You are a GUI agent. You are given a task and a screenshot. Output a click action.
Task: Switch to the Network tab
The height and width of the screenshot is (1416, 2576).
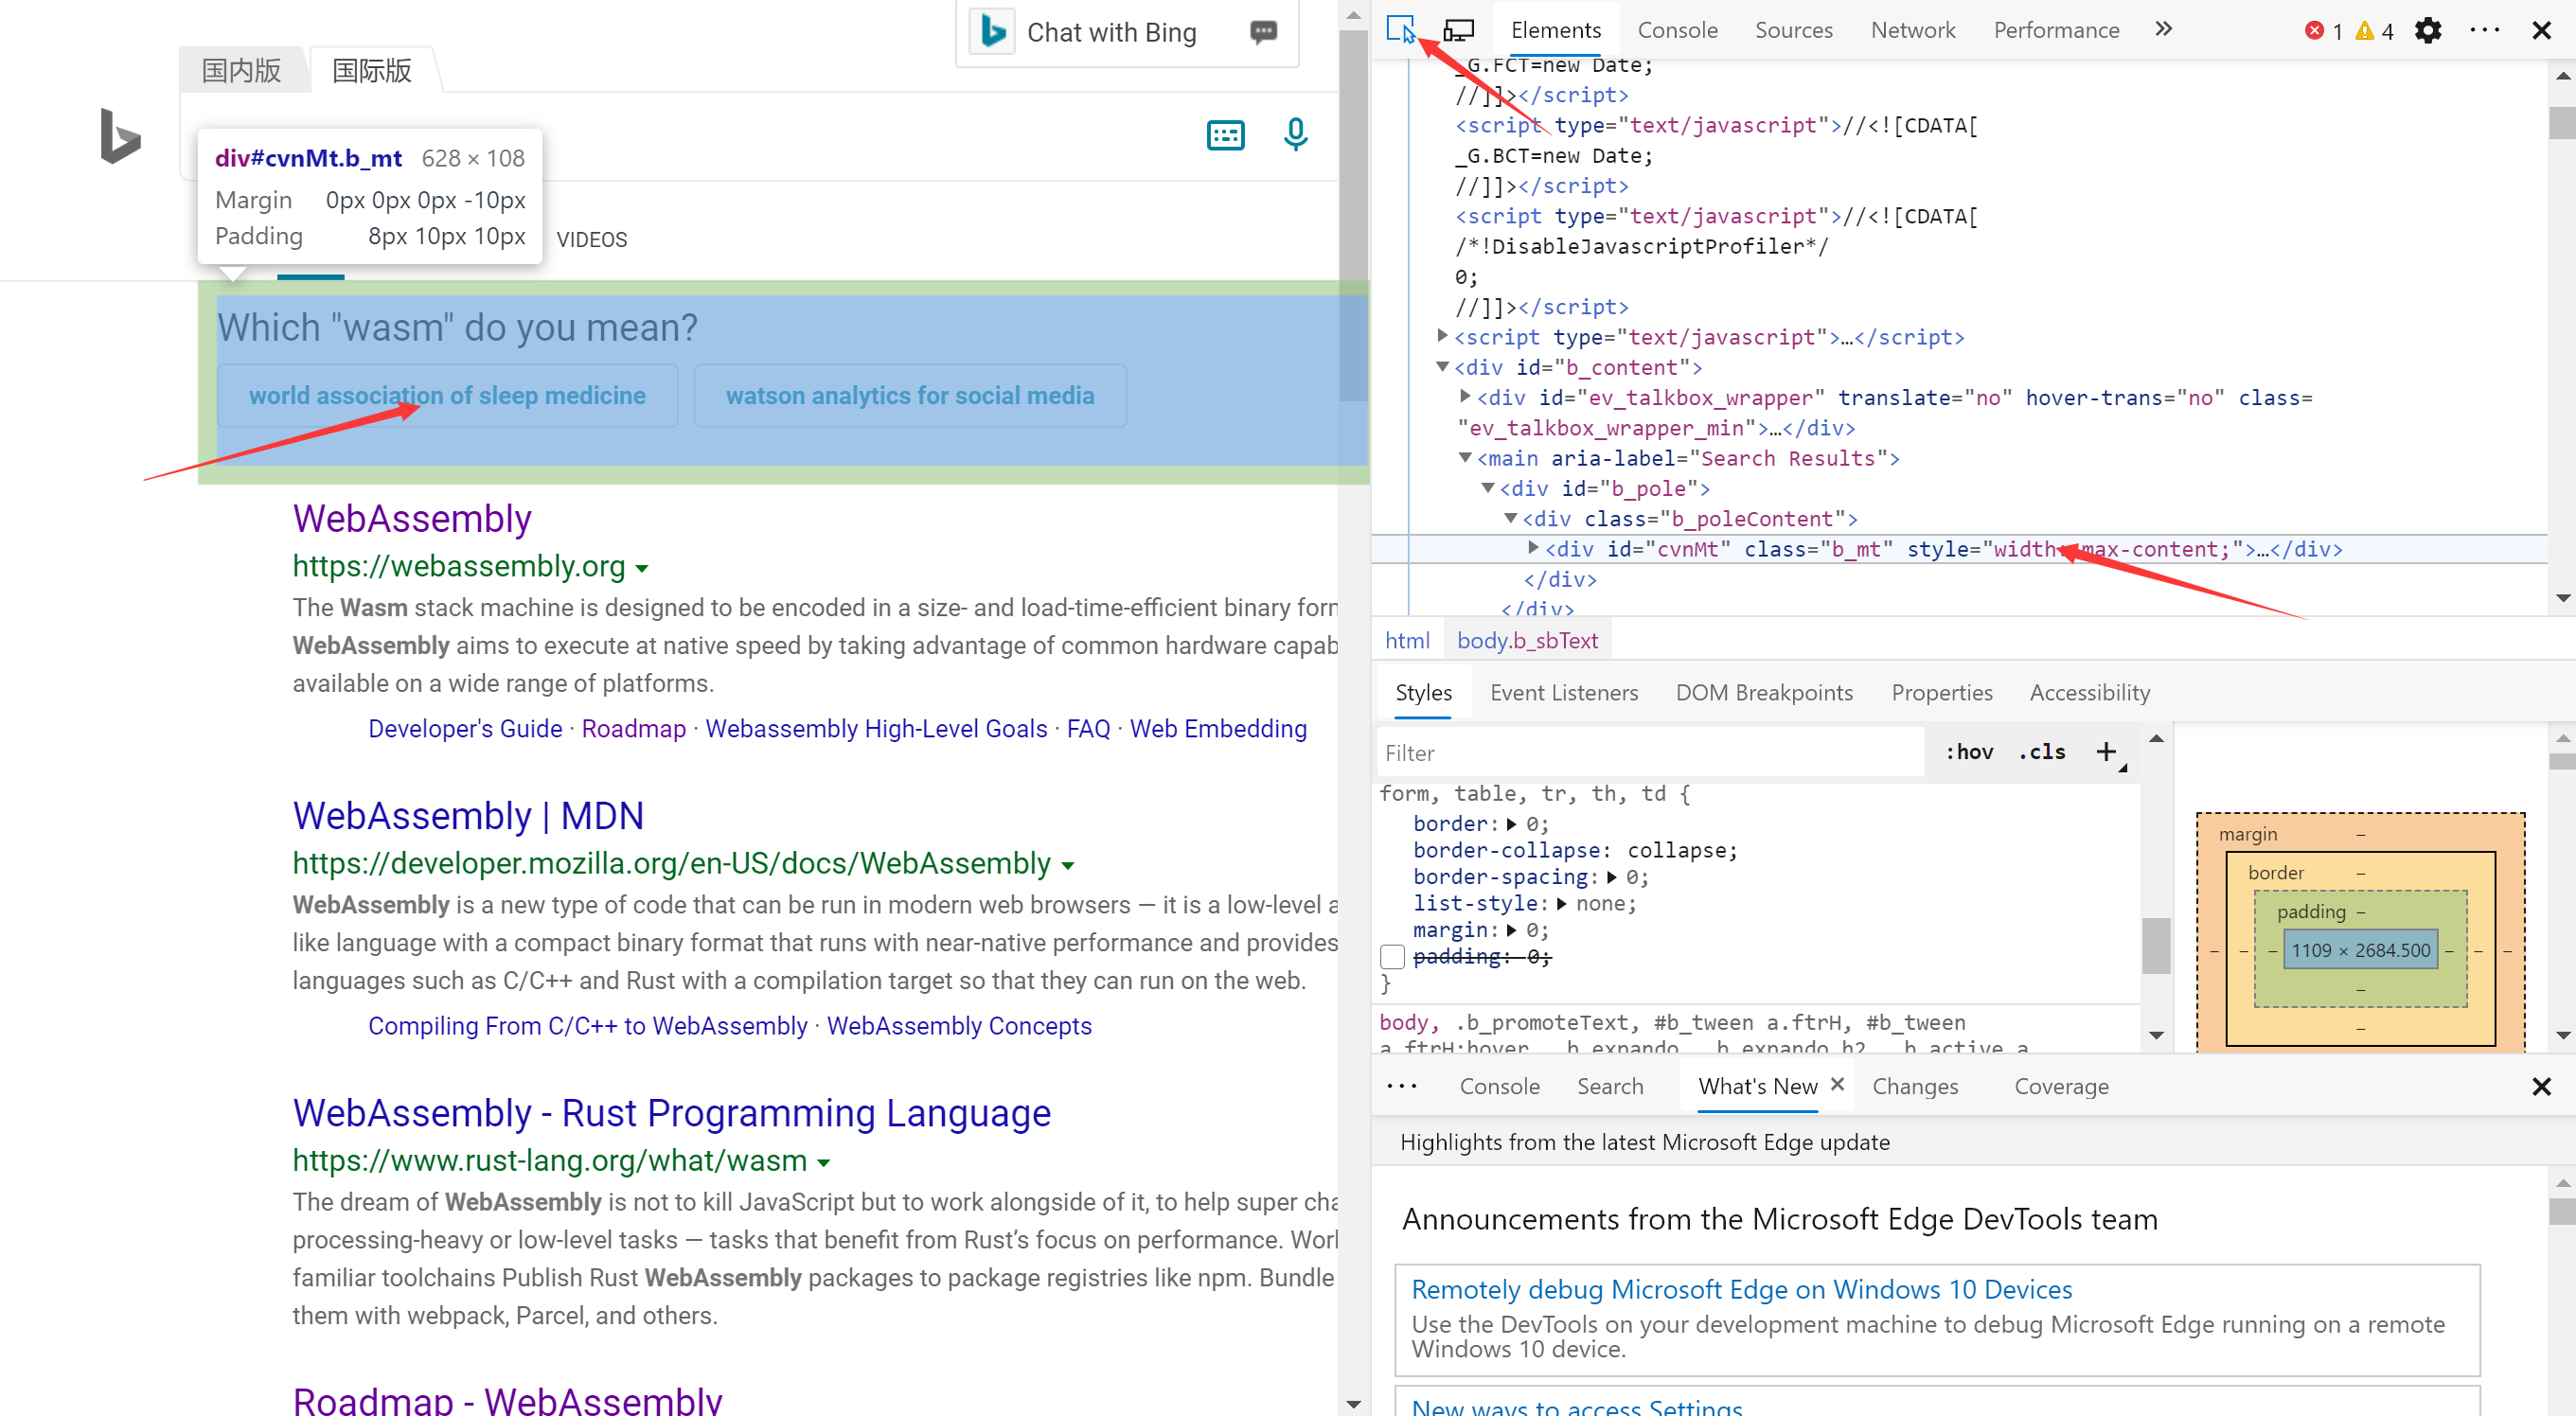1912,30
